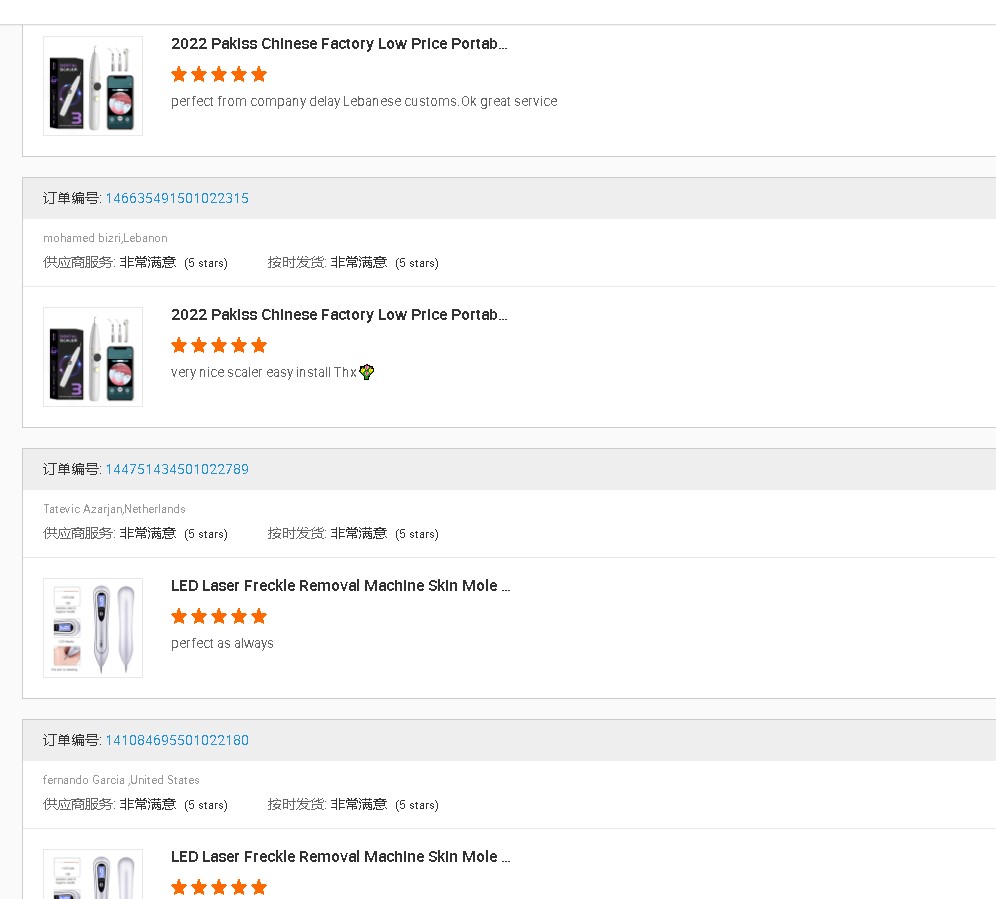Open order 146635491501022315
This screenshot has width=996, height=899.
tap(176, 198)
